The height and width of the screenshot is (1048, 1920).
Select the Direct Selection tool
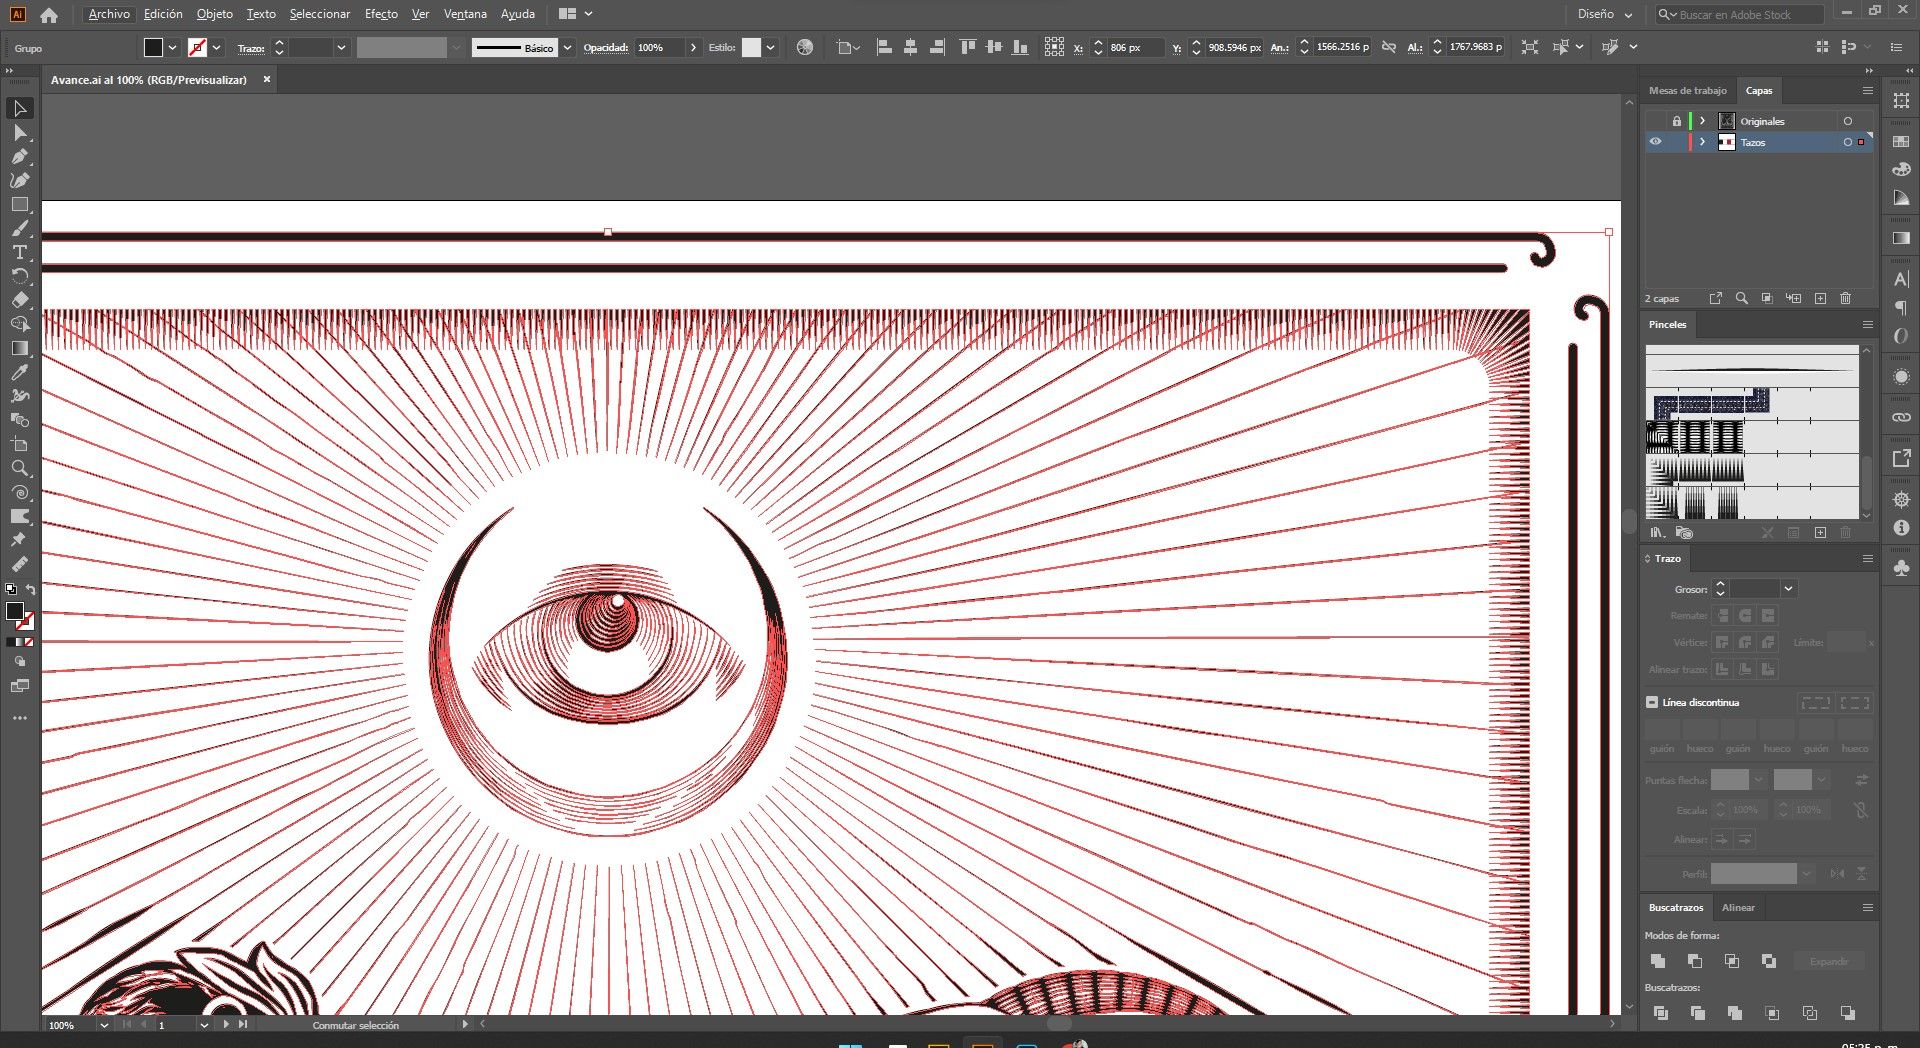(x=19, y=132)
